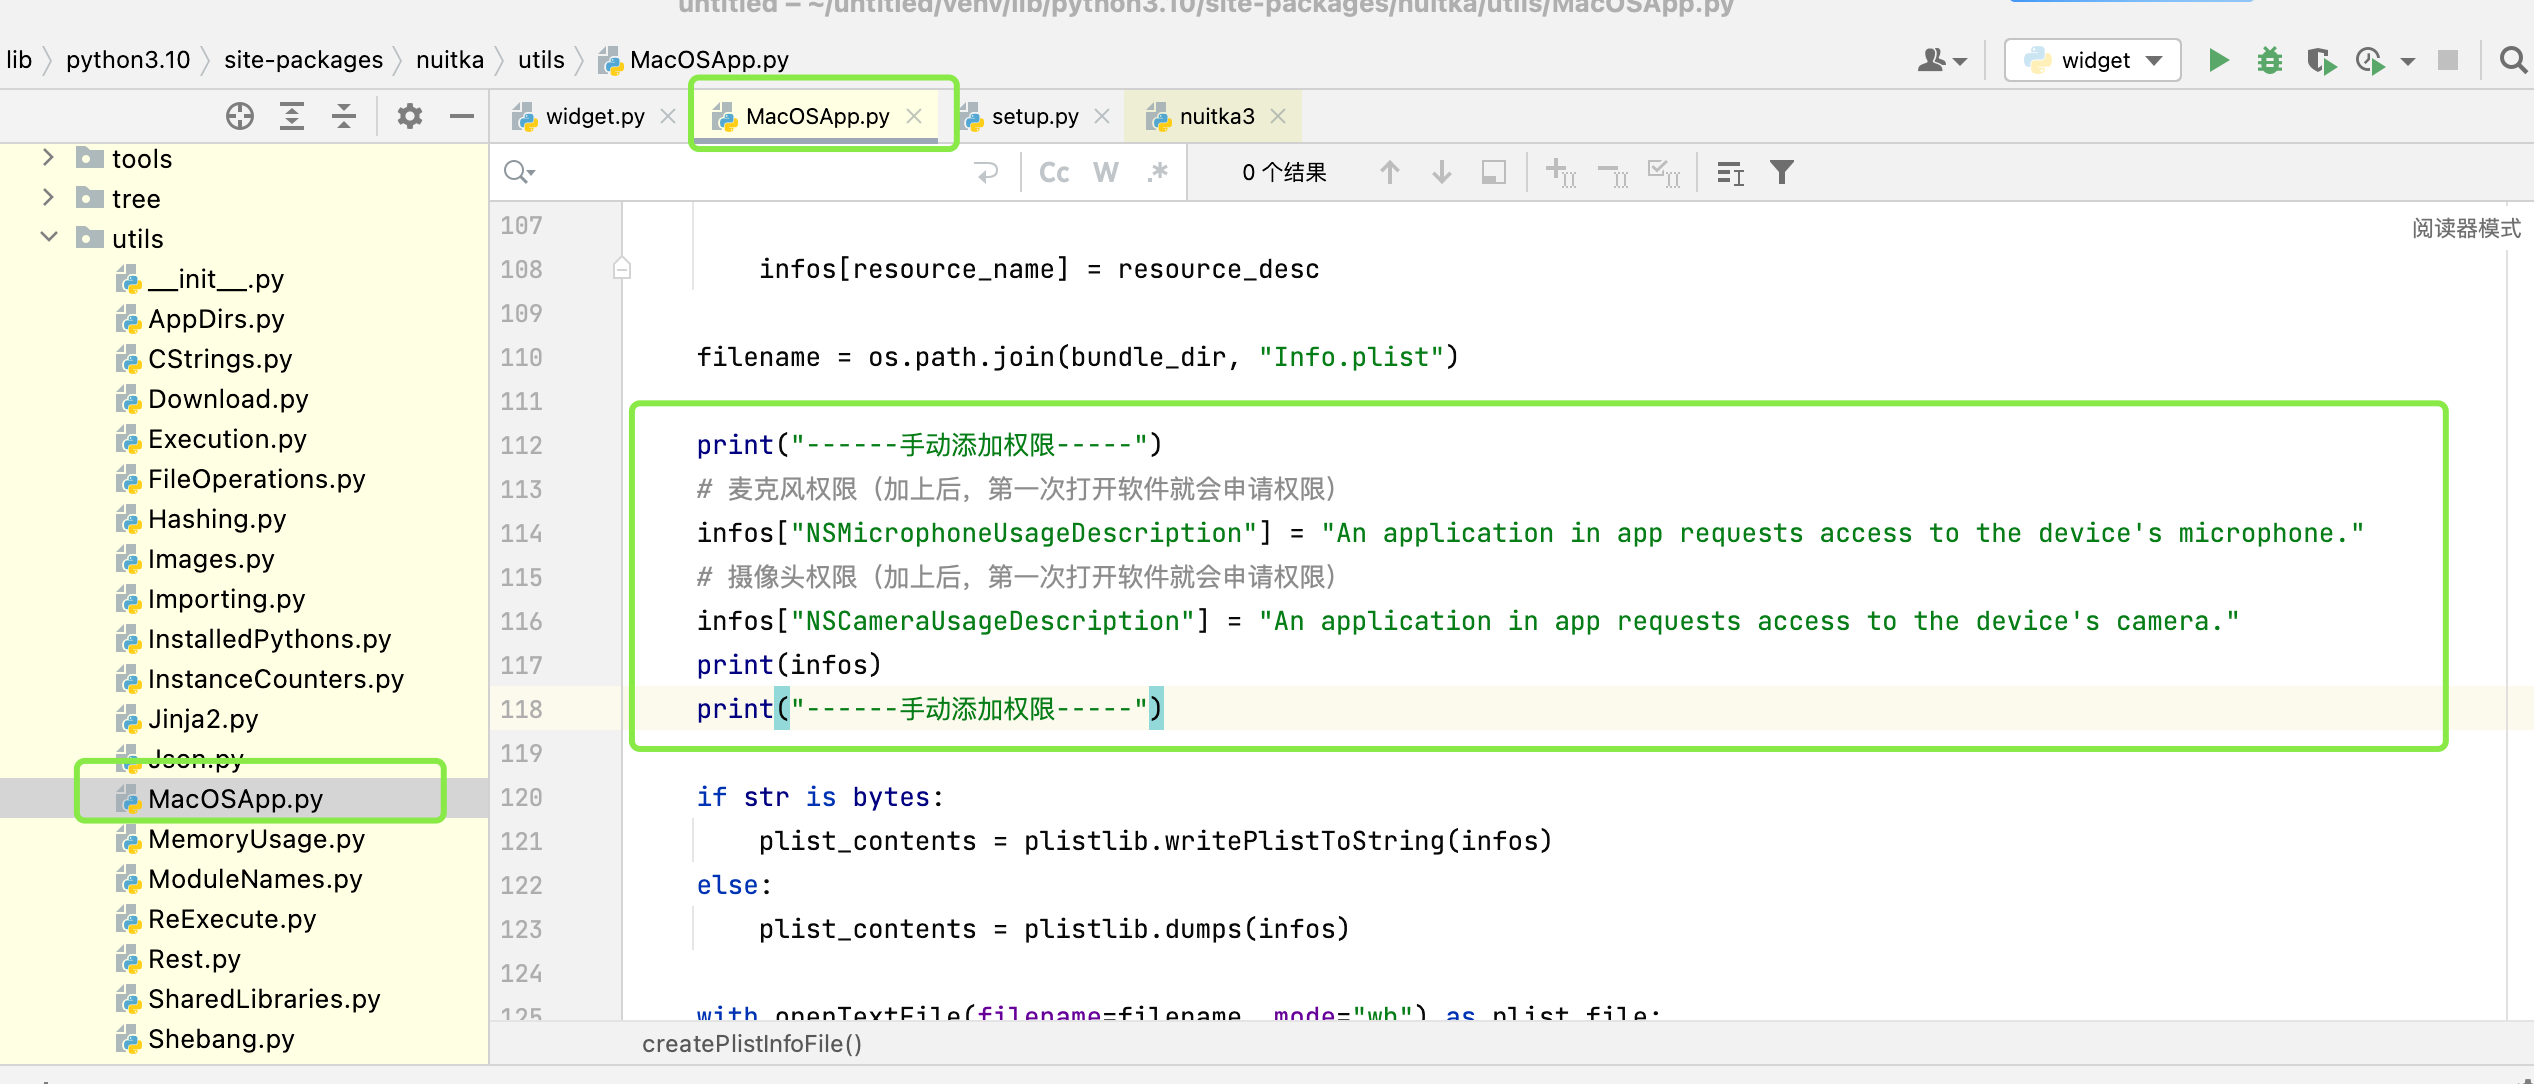Enable 阅读器模式 reader mode

2465,227
